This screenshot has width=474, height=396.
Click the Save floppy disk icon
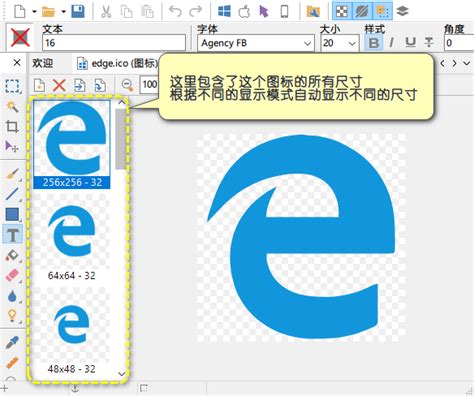[x=78, y=12]
